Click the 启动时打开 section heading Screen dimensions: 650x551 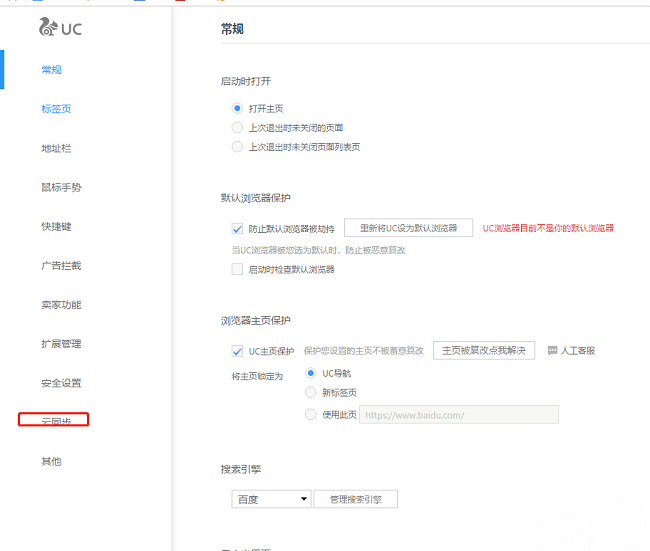click(246, 81)
